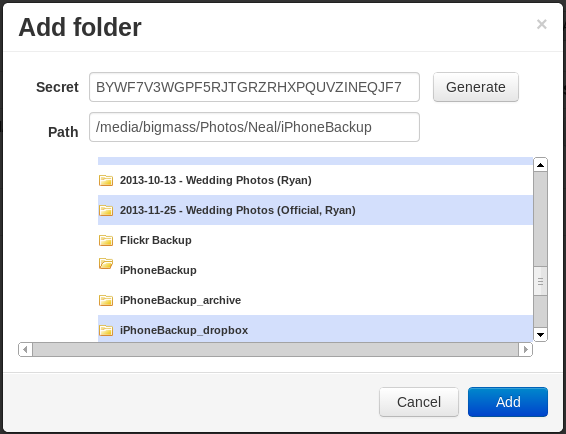Click the horizontal scrollbar right arrow
566x434 pixels.
526,350
